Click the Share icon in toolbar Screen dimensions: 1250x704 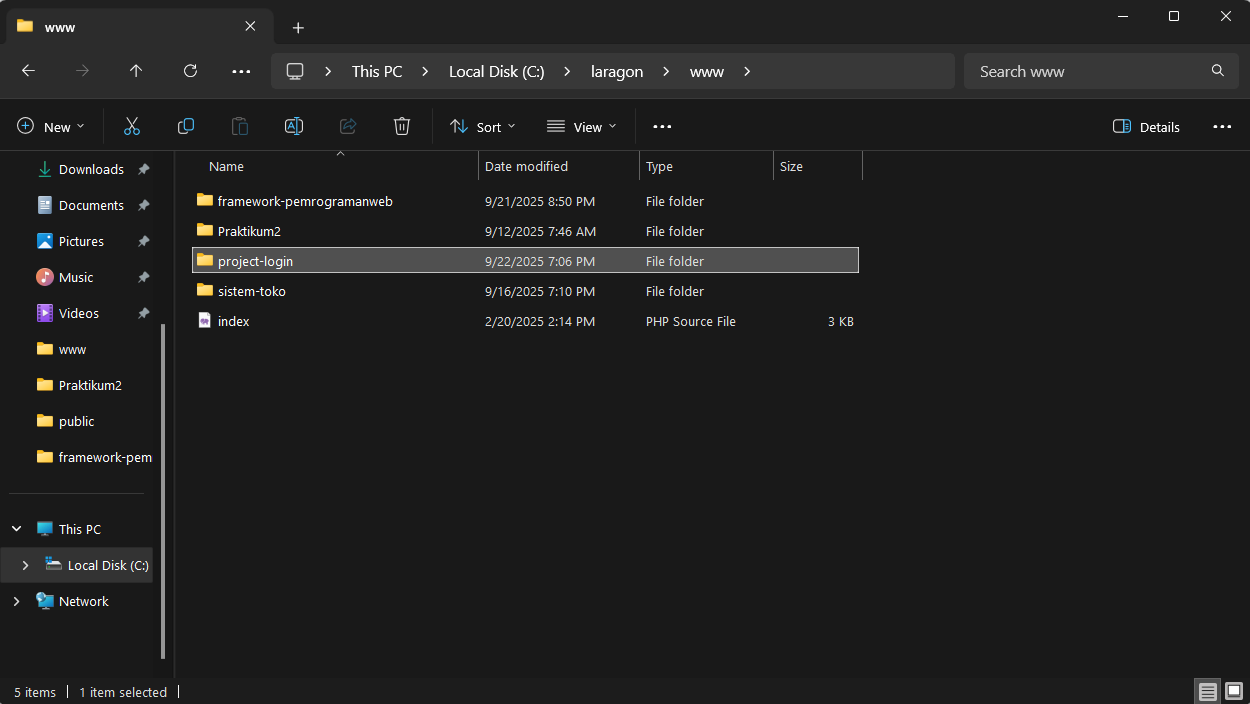pyautogui.click(x=348, y=126)
